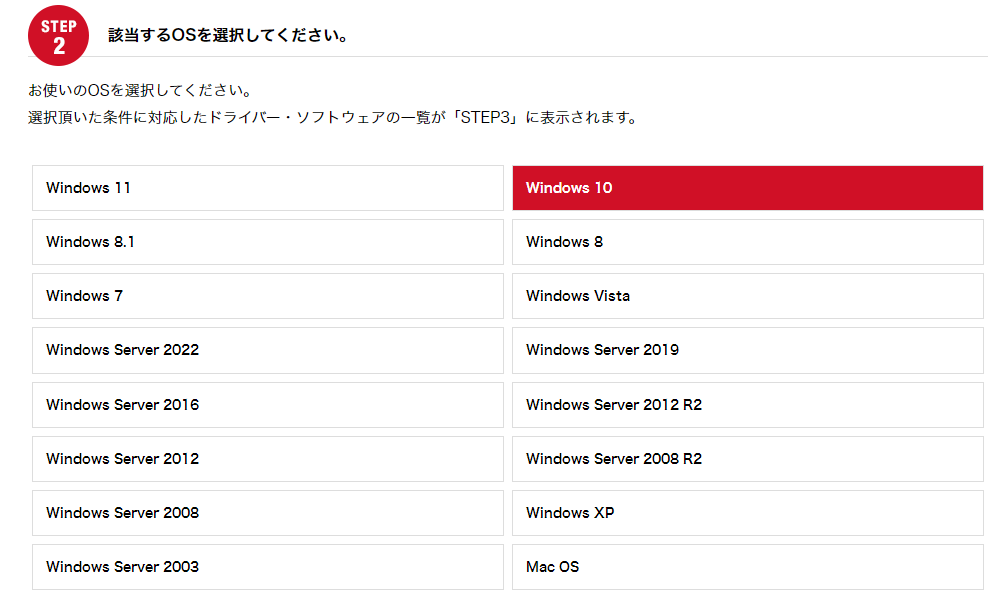Choose the Windows Vista button
The height and width of the screenshot is (609, 994).
[x=747, y=296]
